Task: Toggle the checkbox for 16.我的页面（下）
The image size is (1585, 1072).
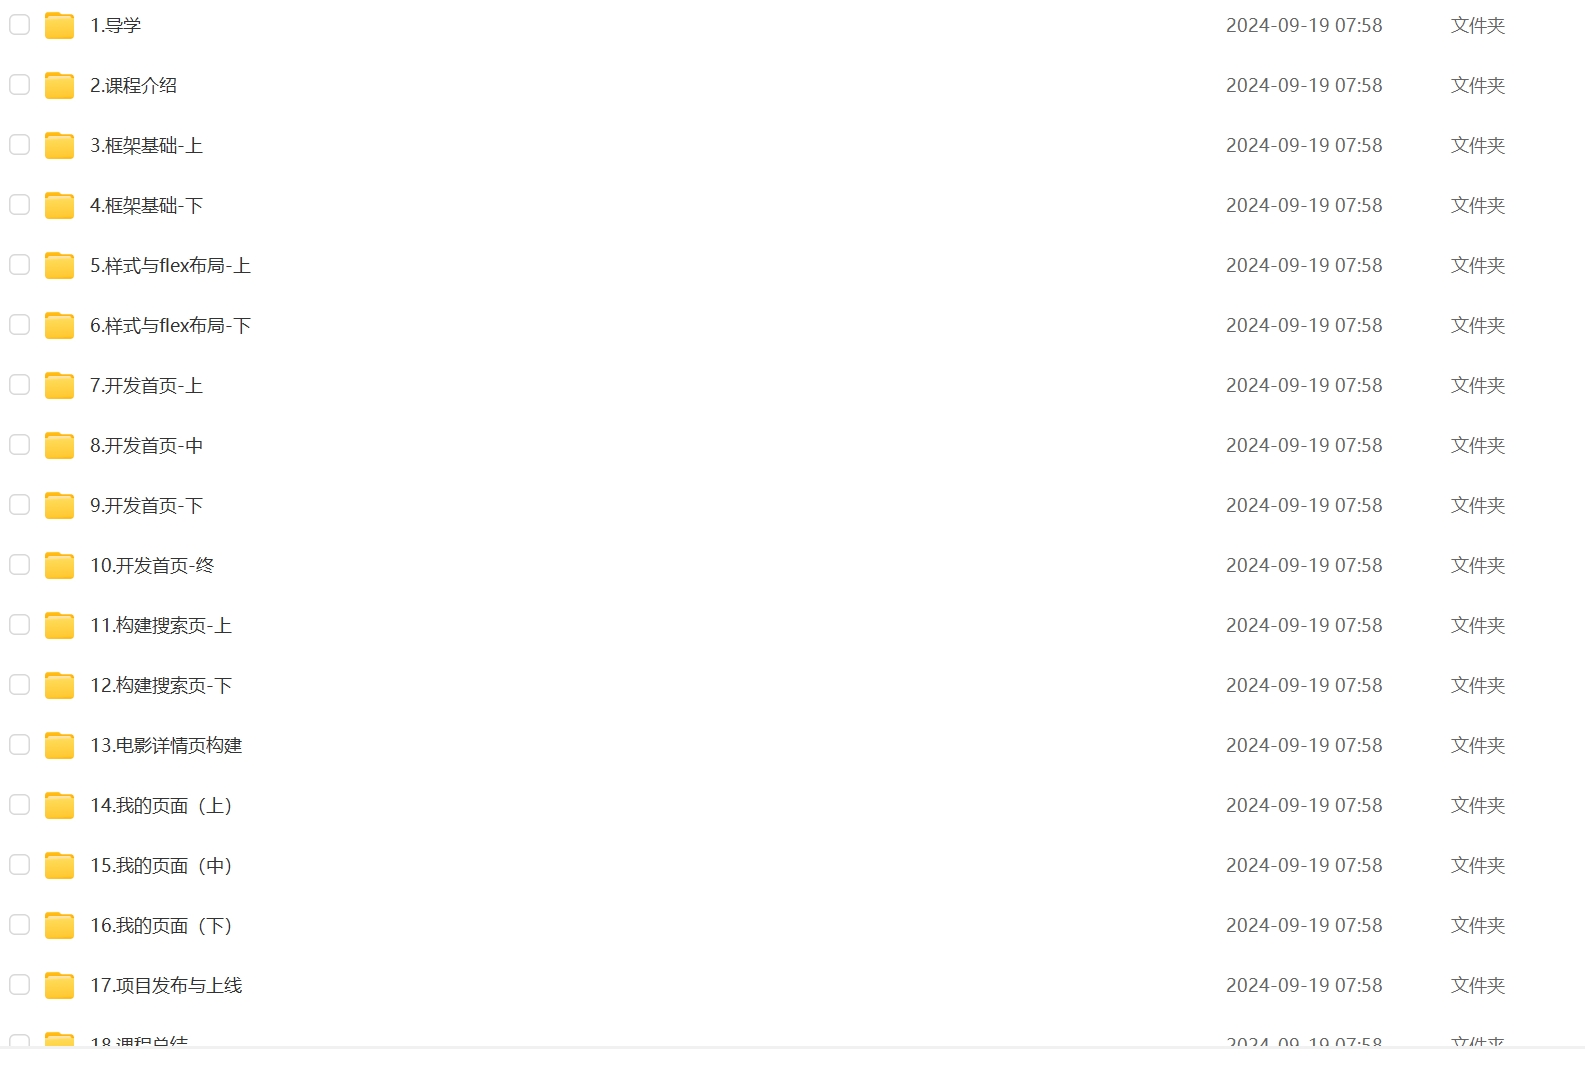Action: [20, 925]
